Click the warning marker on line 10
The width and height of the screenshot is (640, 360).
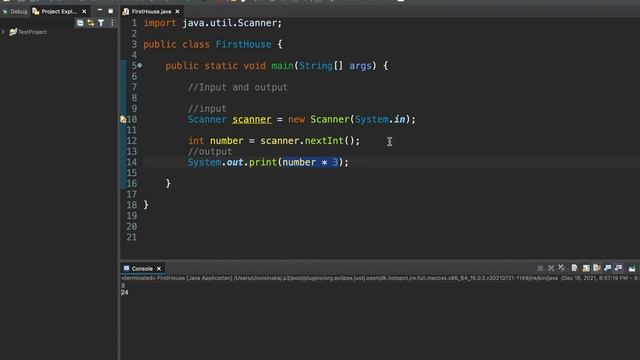pyautogui.click(x=123, y=119)
